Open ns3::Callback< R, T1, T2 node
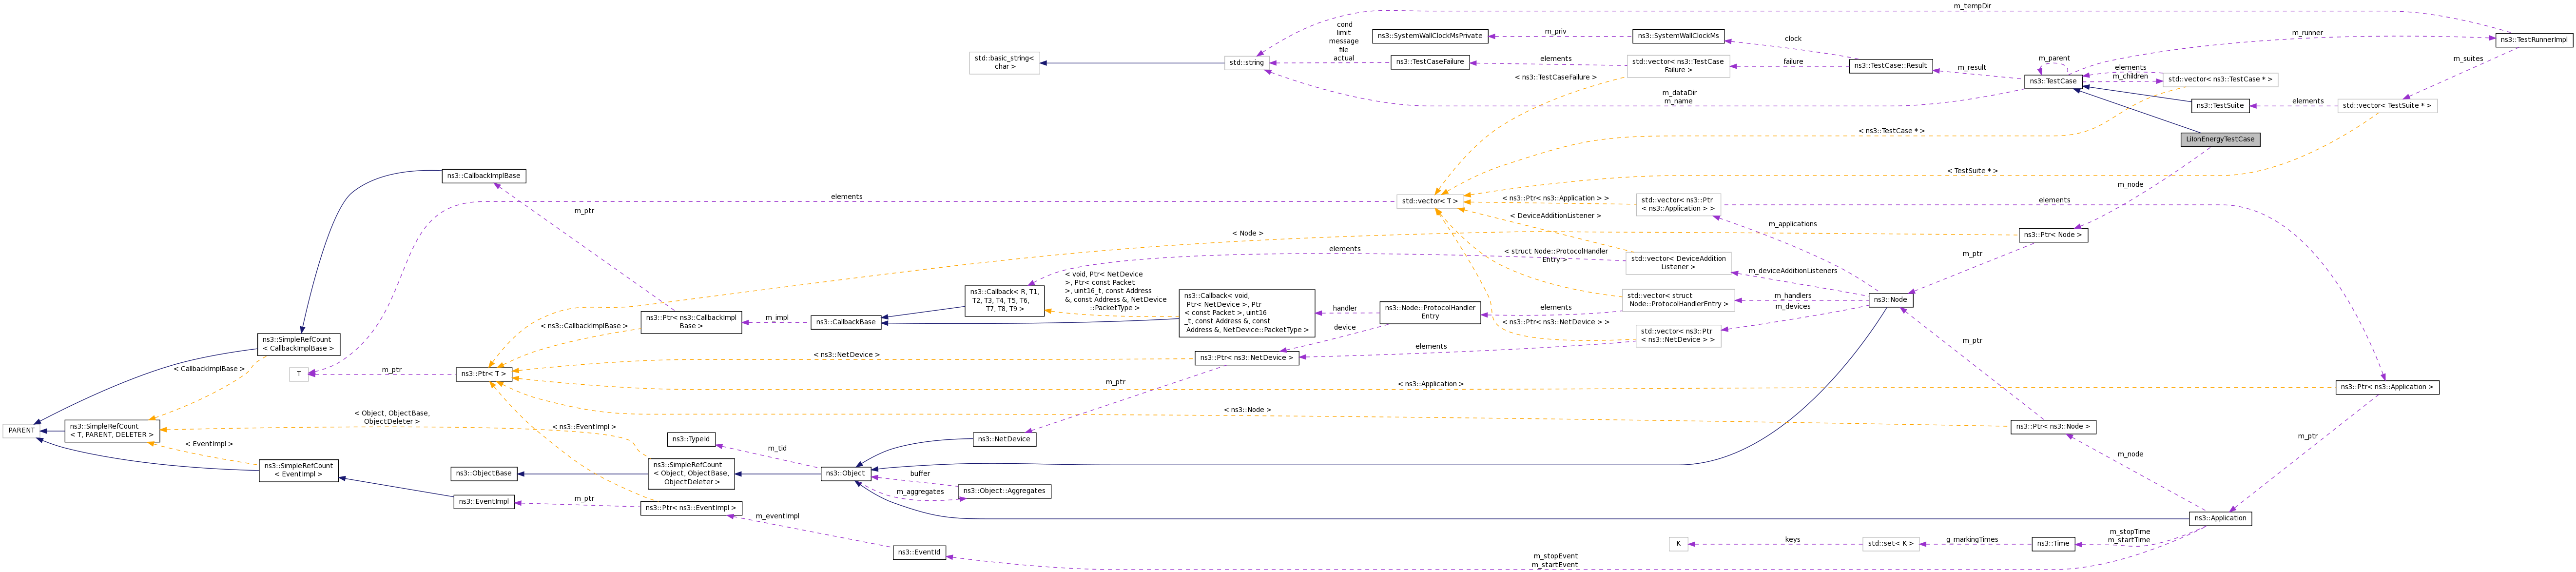The width and height of the screenshot is (2576, 572). point(1005,301)
